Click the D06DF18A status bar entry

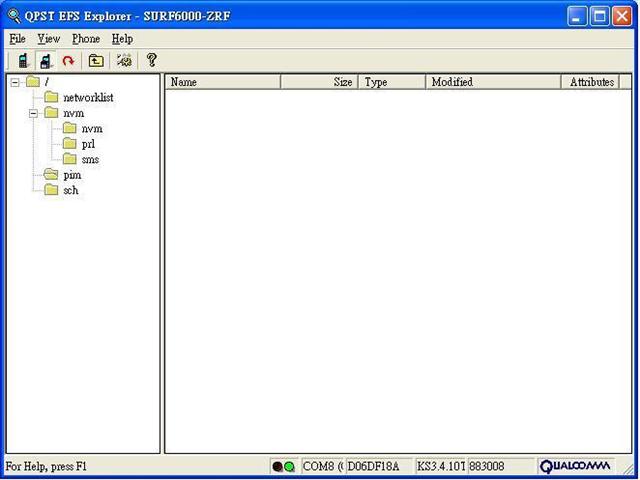(379, 466)
